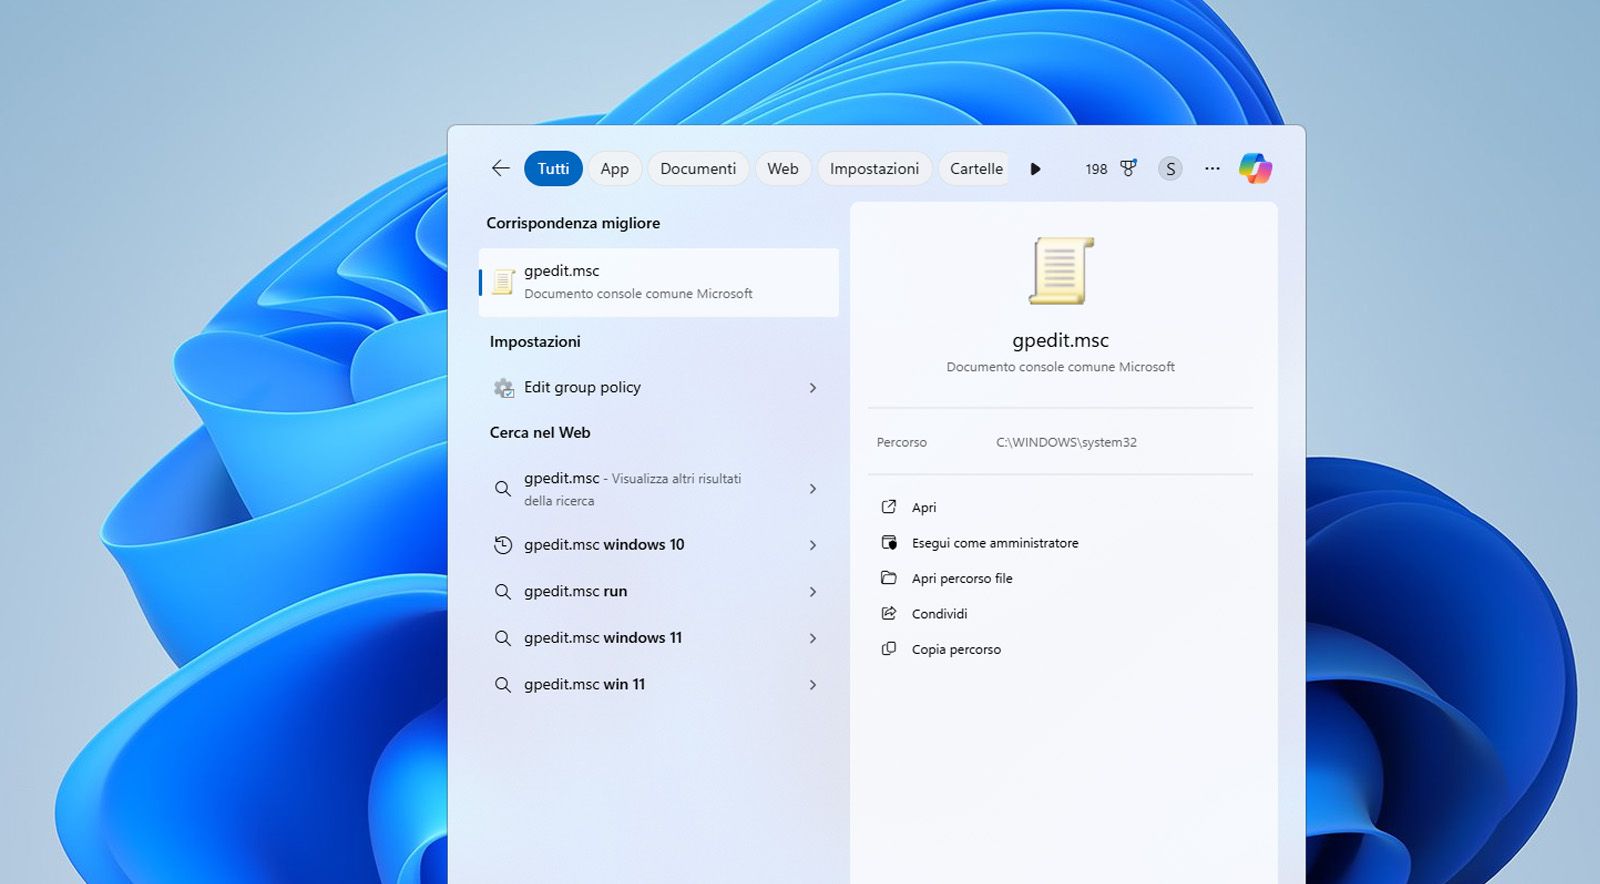Choose Apri to open gpedit.msc
The image size is (1600, 884).
pyautogui.click(x=924, y=507)
